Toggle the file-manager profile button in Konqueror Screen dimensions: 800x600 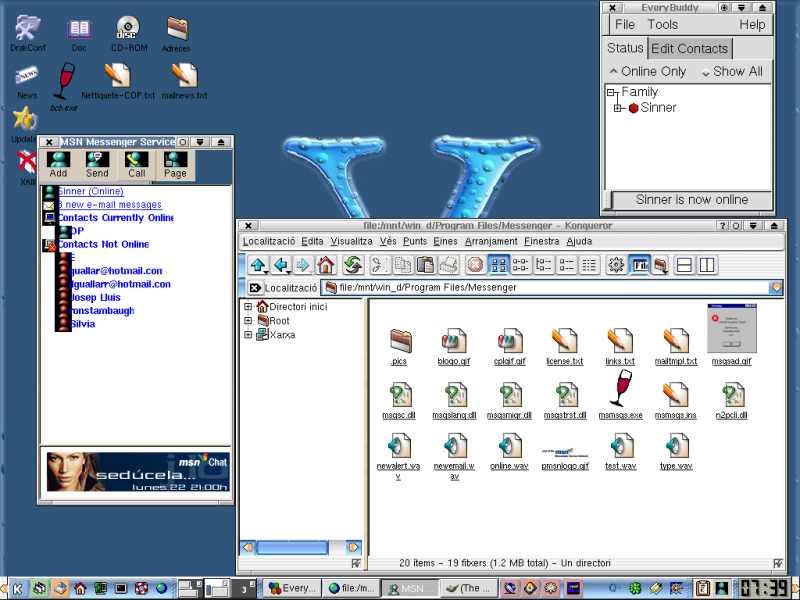pos(639,265)
